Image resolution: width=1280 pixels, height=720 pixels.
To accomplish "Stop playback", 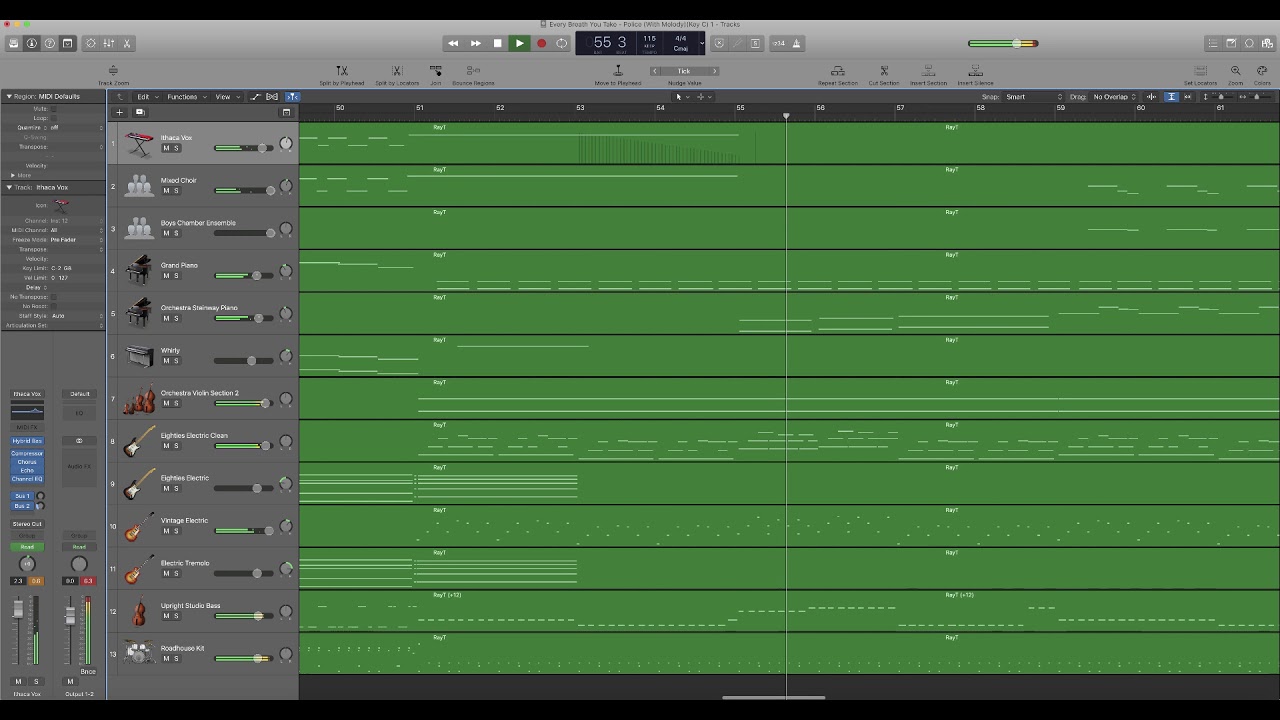I will [x=497, y=43].
